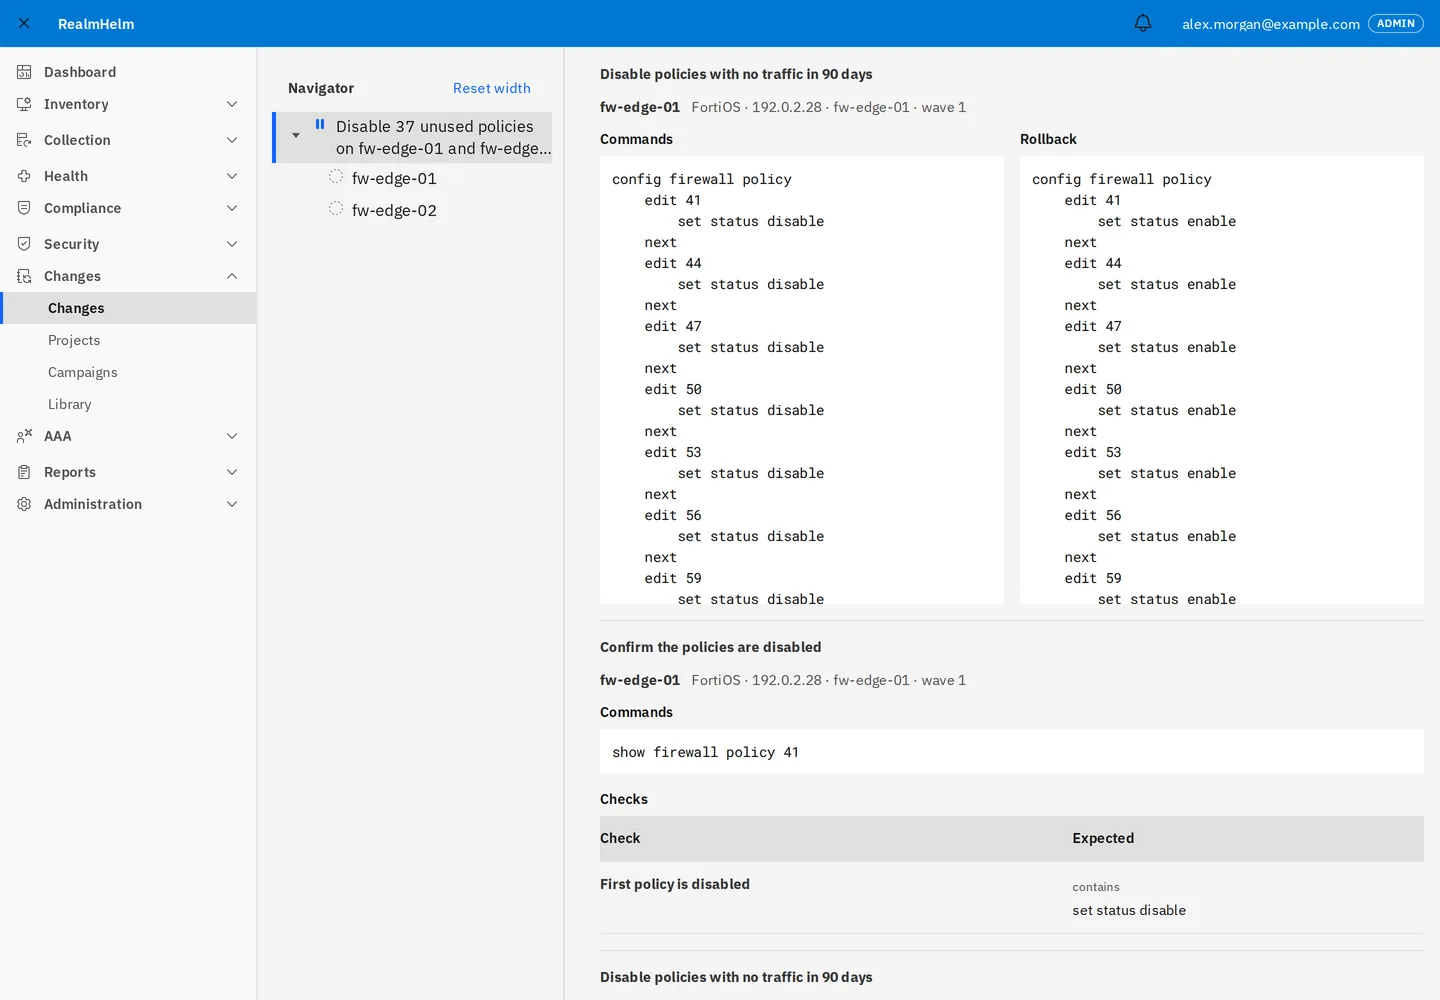Click First policy is disabled check row
Screen dimensions: 1440x1000
tap(1012, 898)
